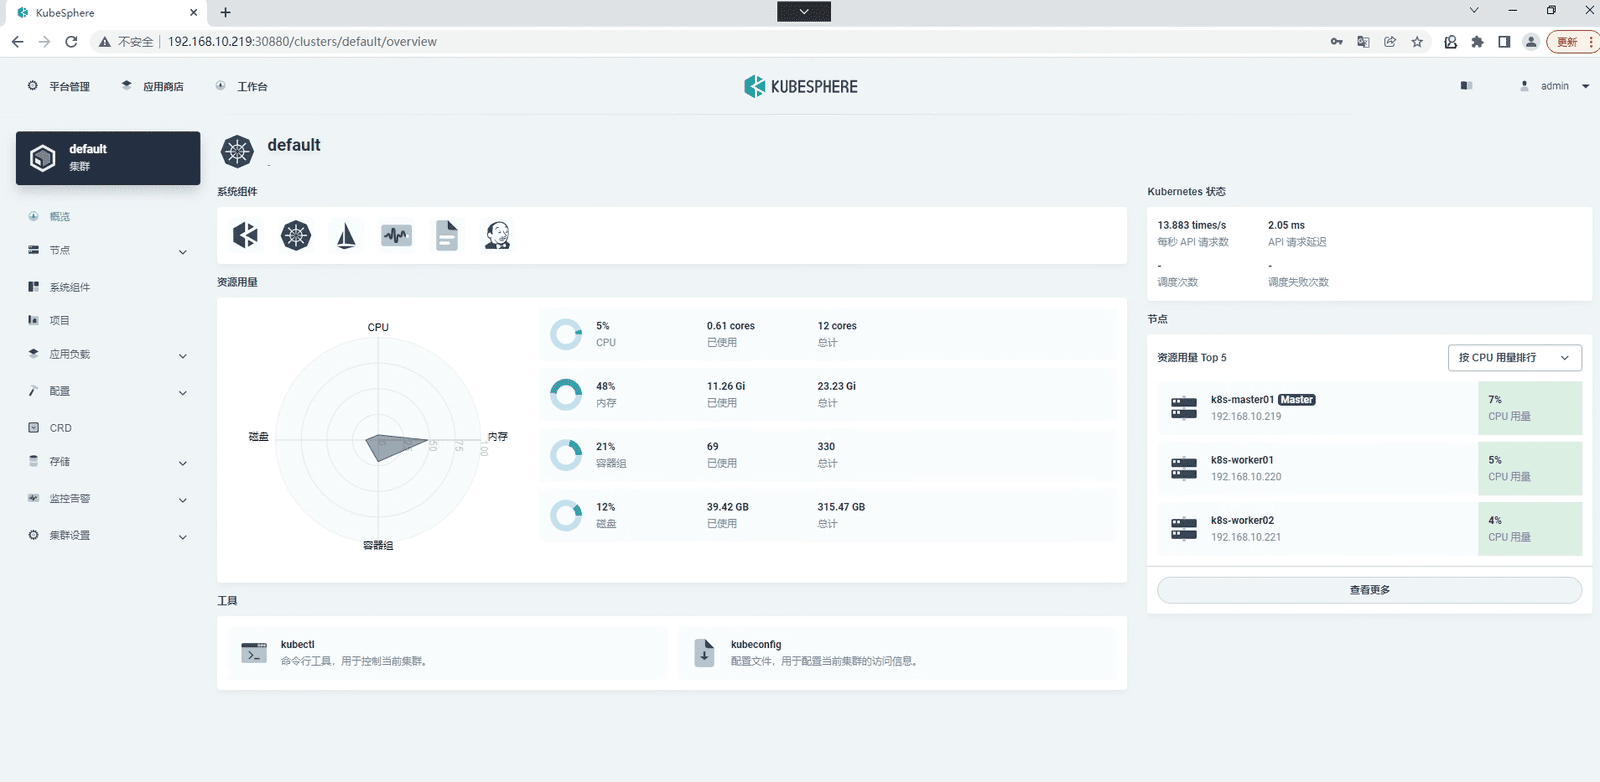Open the 平台管理 platform management menu
Screen dimensions: 1600x782
[x=58, y=86]
